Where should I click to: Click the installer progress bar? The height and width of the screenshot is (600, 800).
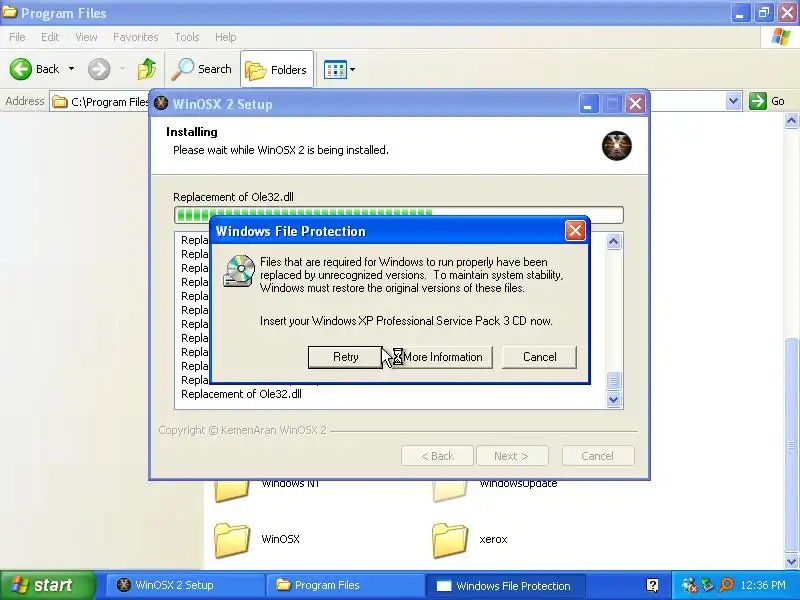[398, 215]
